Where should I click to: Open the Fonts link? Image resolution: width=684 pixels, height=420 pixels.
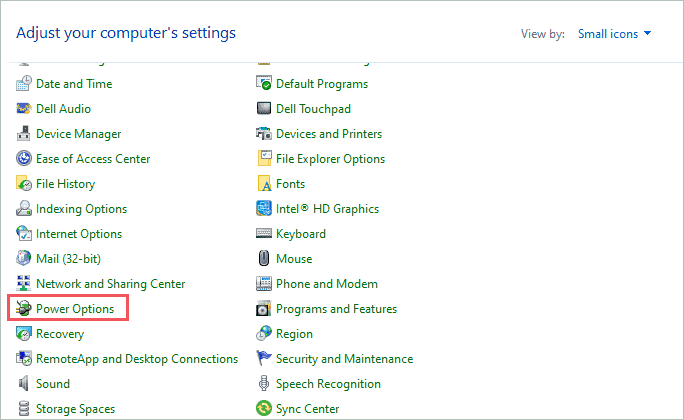click(x=290, y=184)
